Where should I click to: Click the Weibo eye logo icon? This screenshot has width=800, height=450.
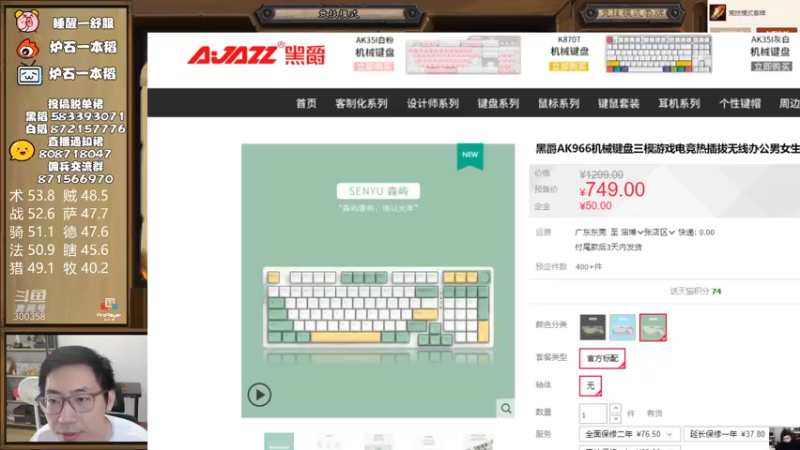[x=27, y=48]
